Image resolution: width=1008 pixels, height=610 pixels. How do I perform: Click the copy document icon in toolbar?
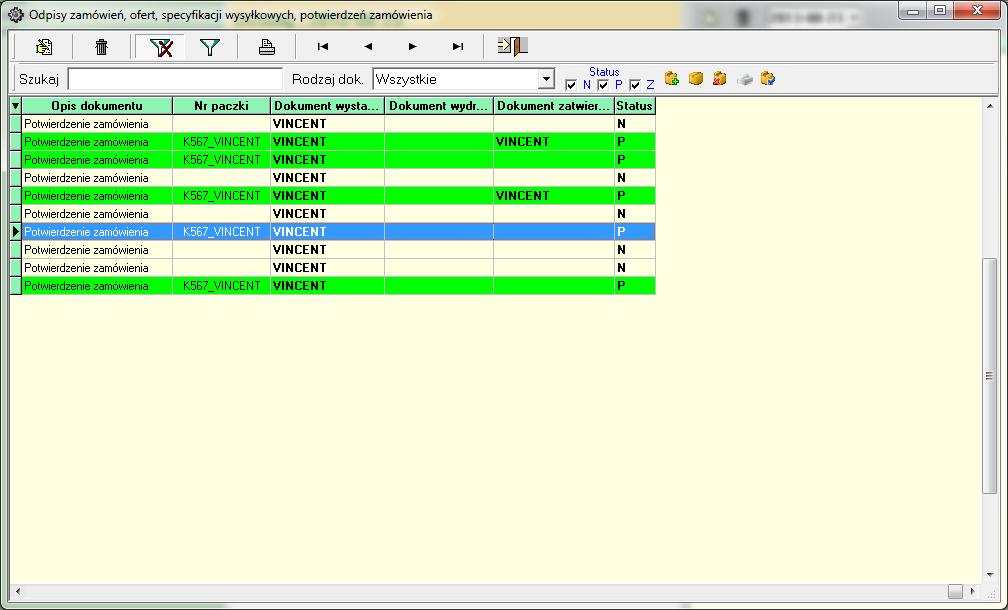click(44, 46)
